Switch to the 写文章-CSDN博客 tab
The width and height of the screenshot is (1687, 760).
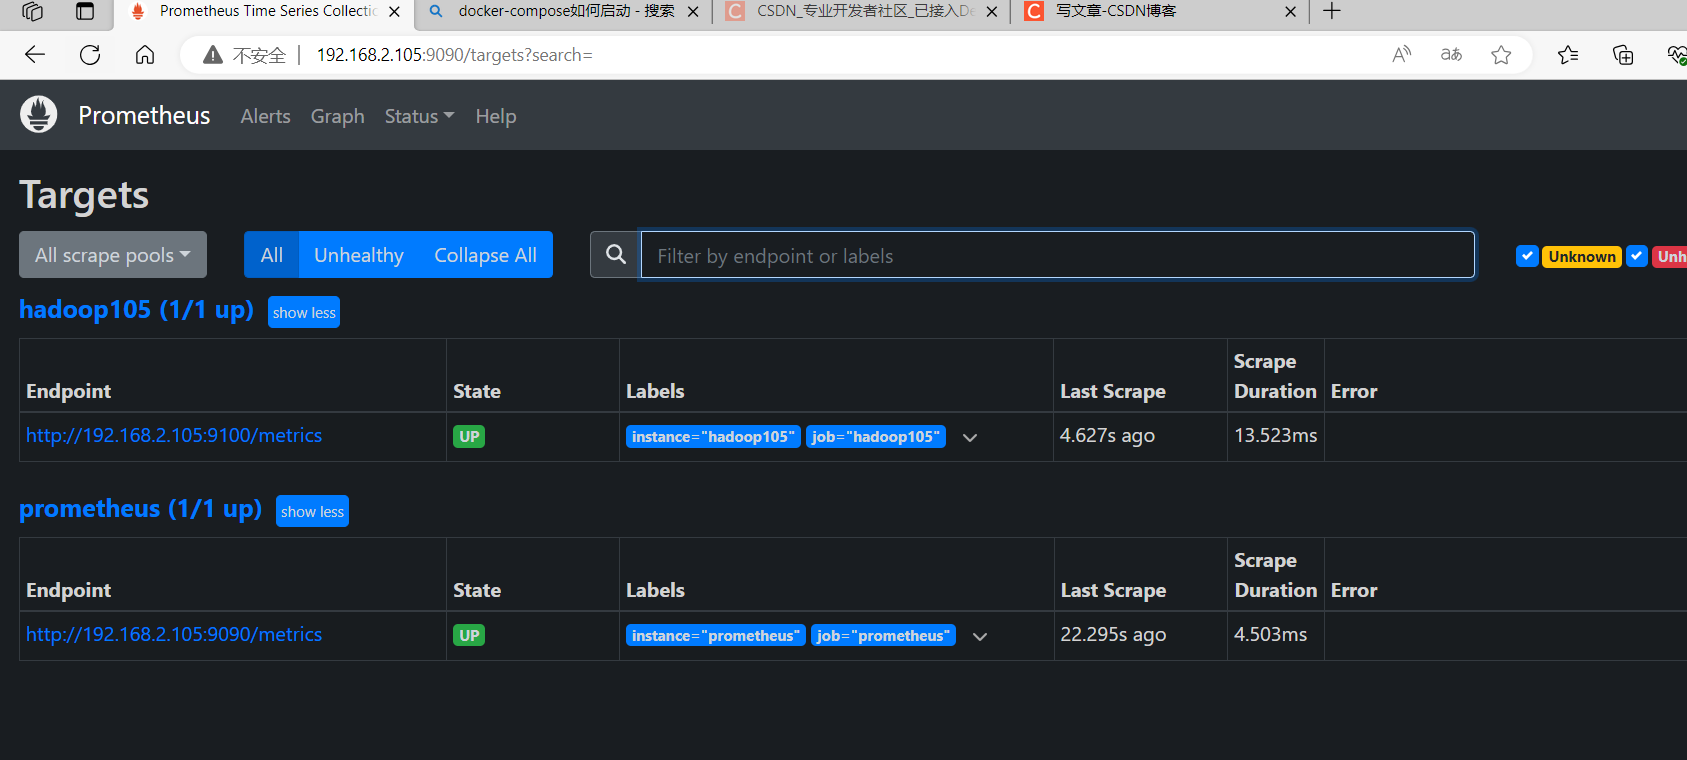[x=1160, y=12]
